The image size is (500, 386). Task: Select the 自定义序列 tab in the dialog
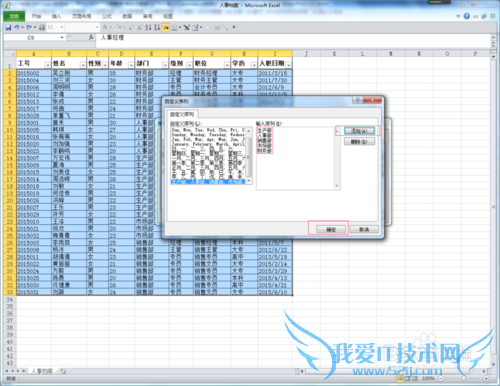[x=182, y=114]
